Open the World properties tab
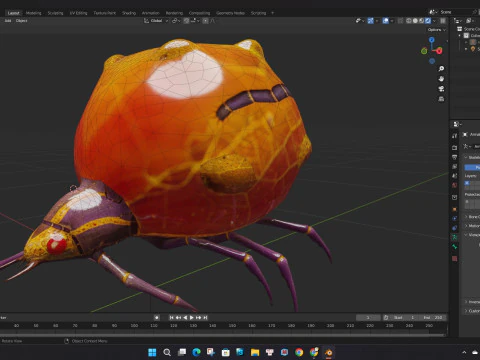 point(455,185)
